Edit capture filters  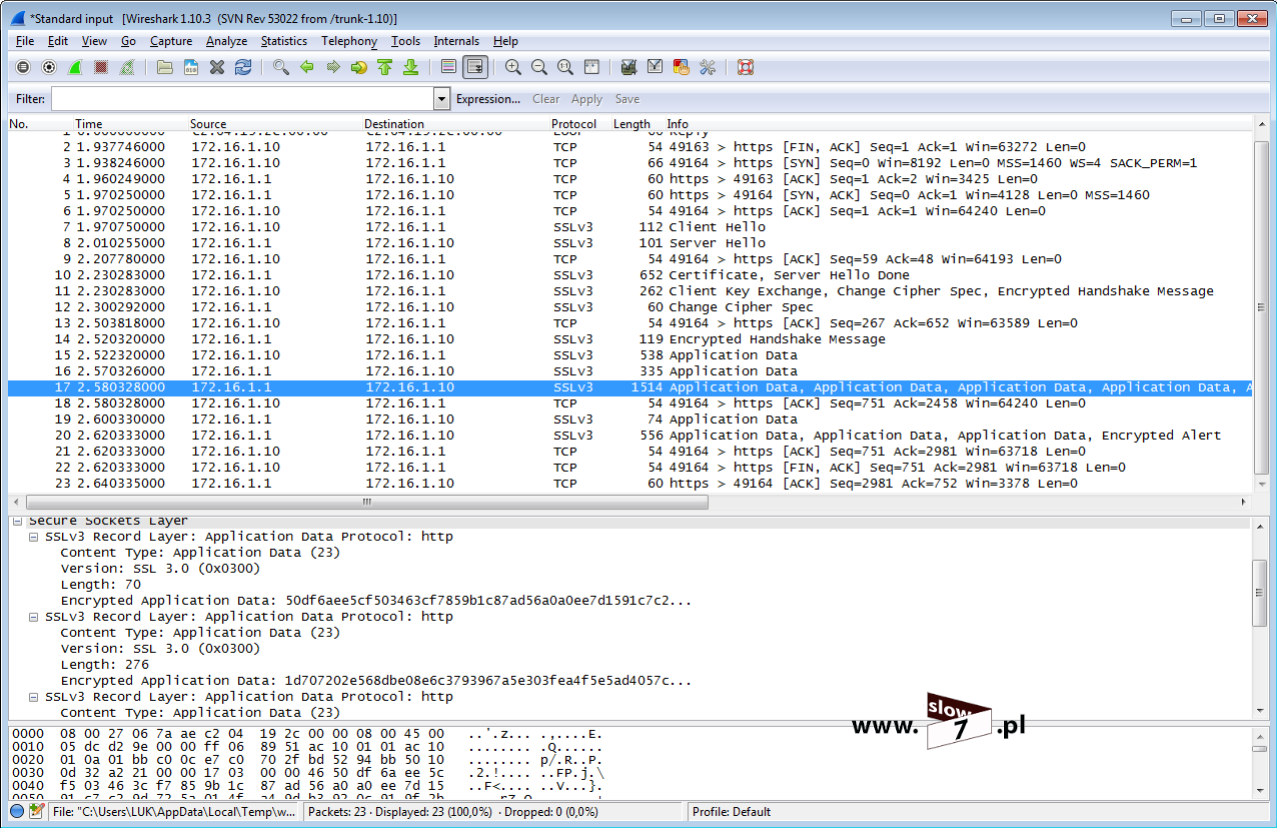pyautogui.click(x=629, y=67)
